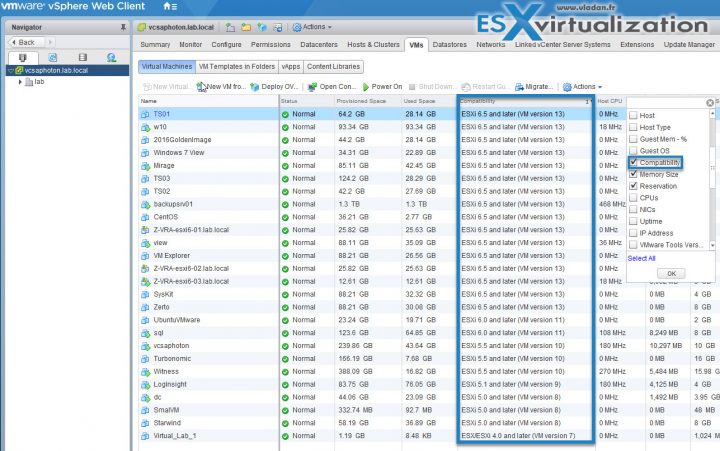Open the Networking navigator view icon
This screenshot has width=720, height=451.
coord(111,57)
